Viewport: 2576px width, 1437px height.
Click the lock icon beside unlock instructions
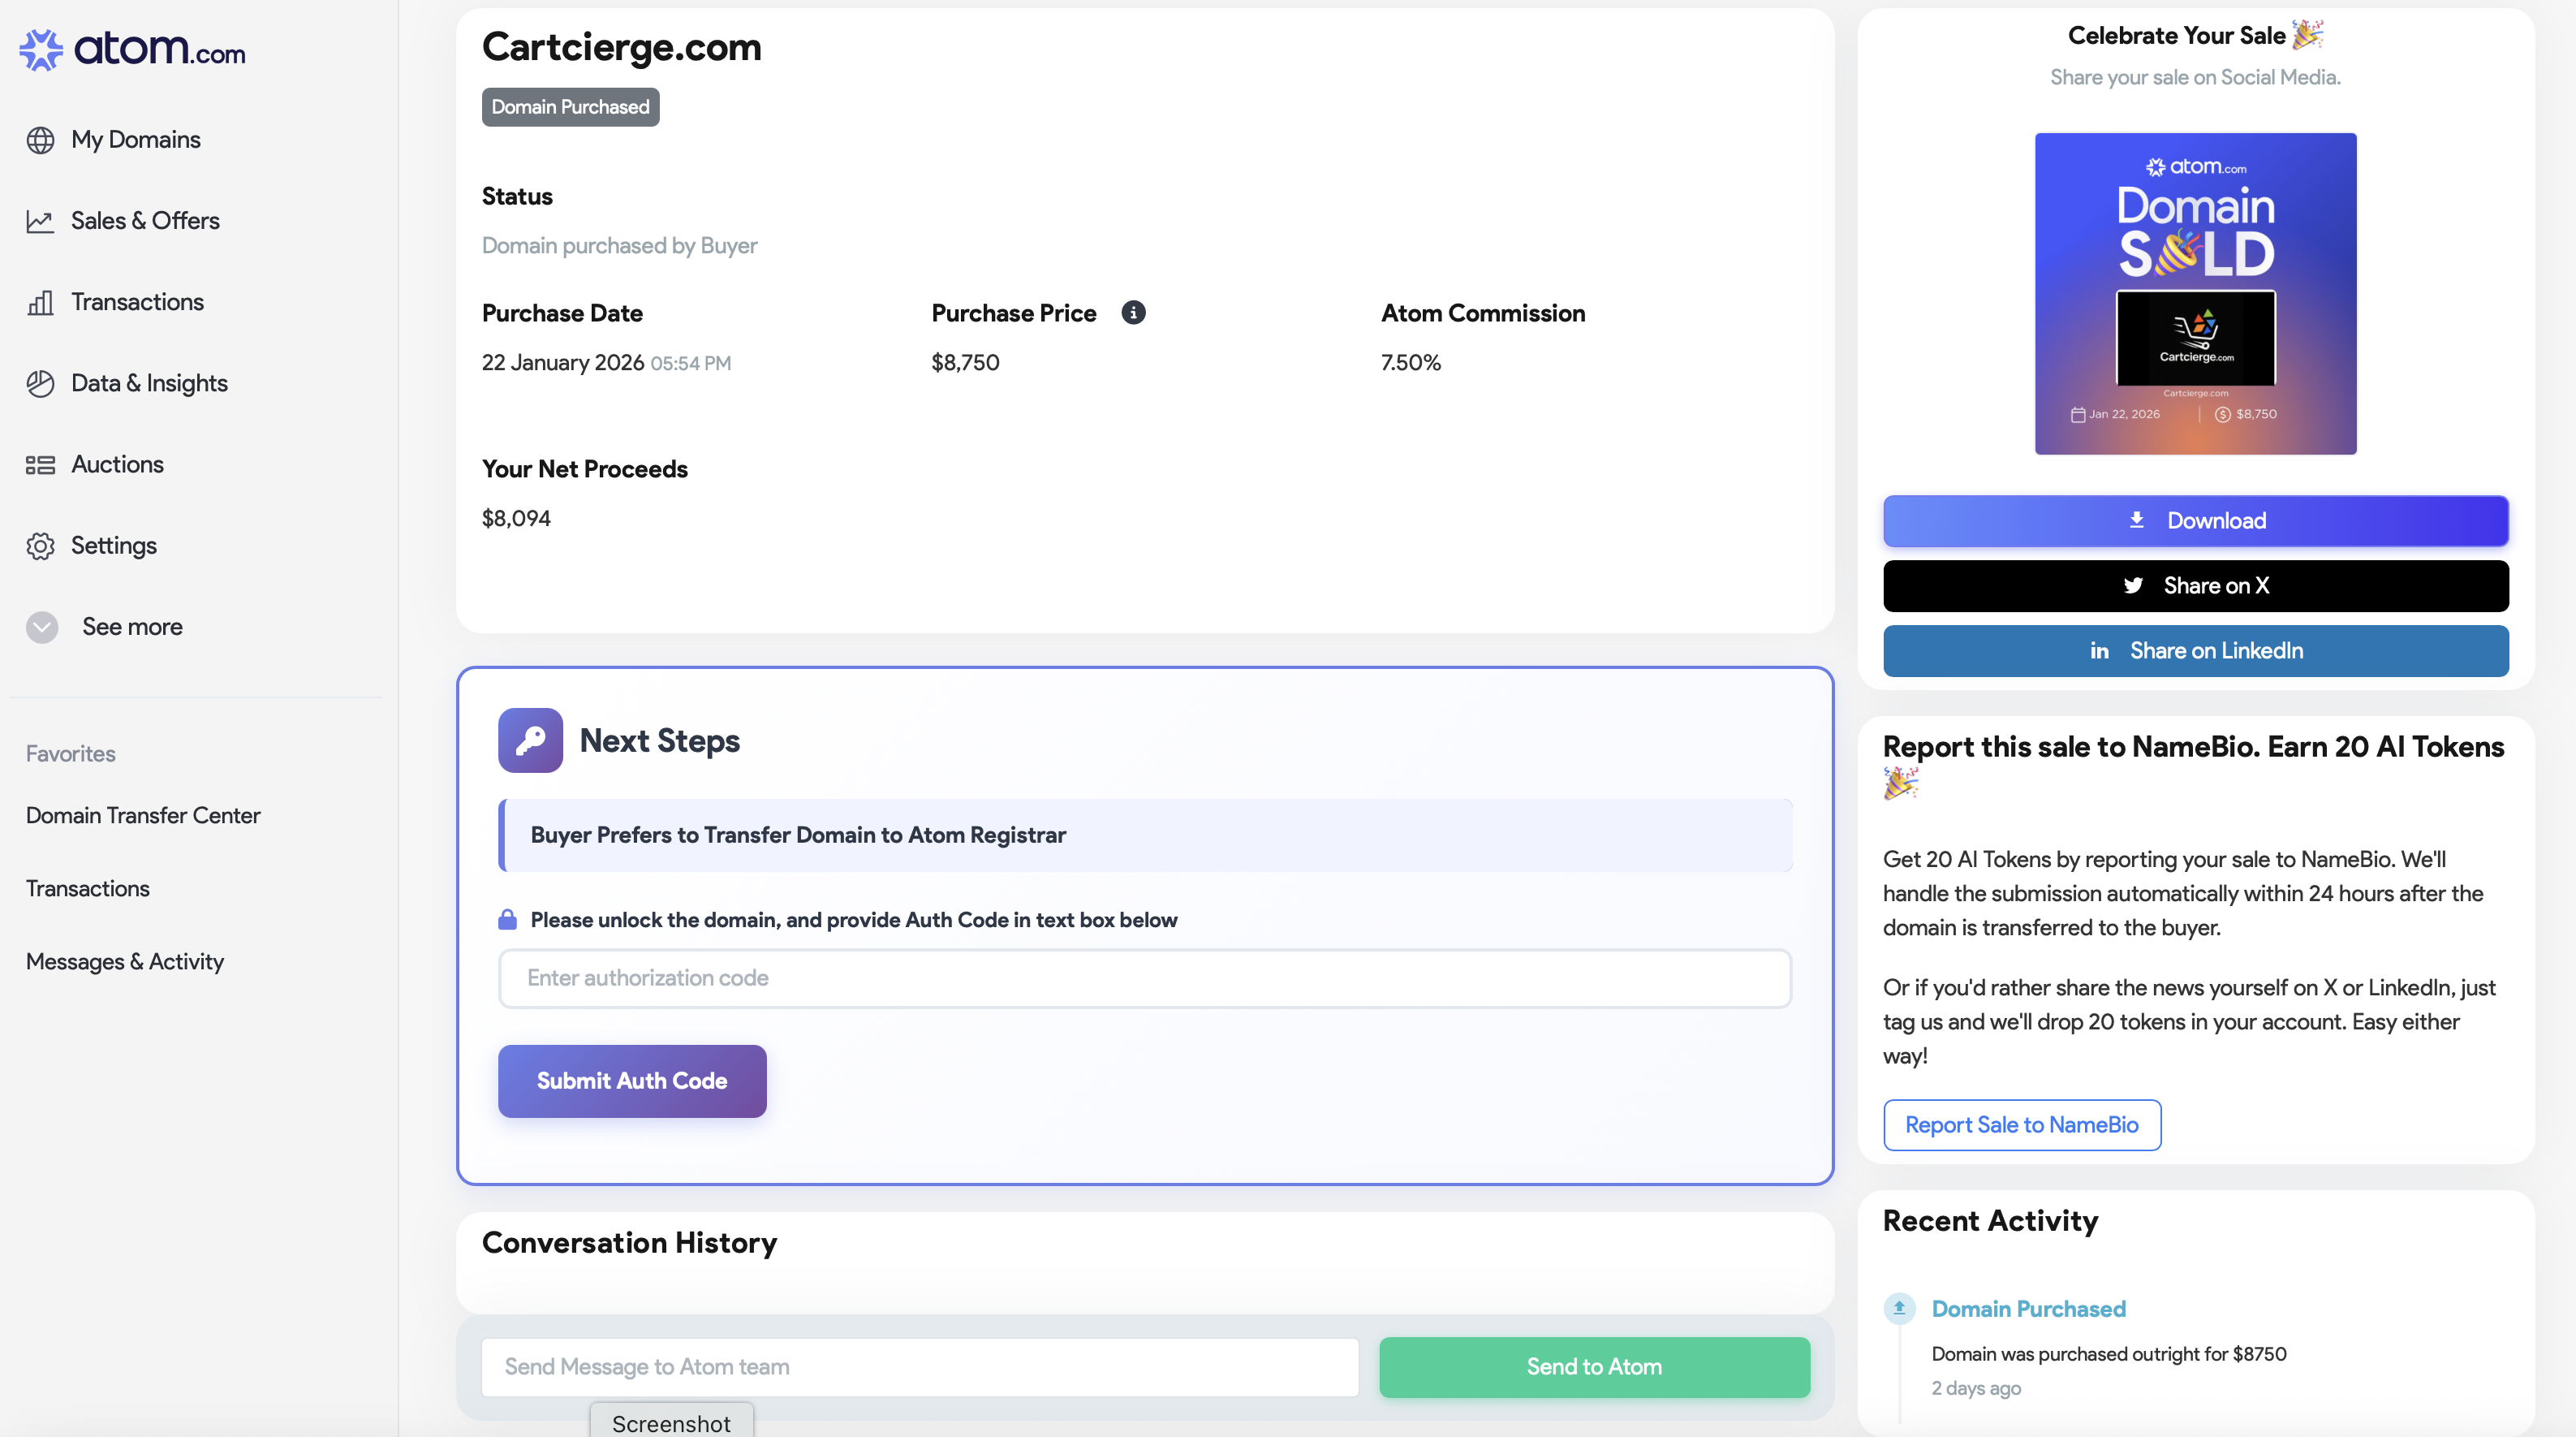point(507,920)
